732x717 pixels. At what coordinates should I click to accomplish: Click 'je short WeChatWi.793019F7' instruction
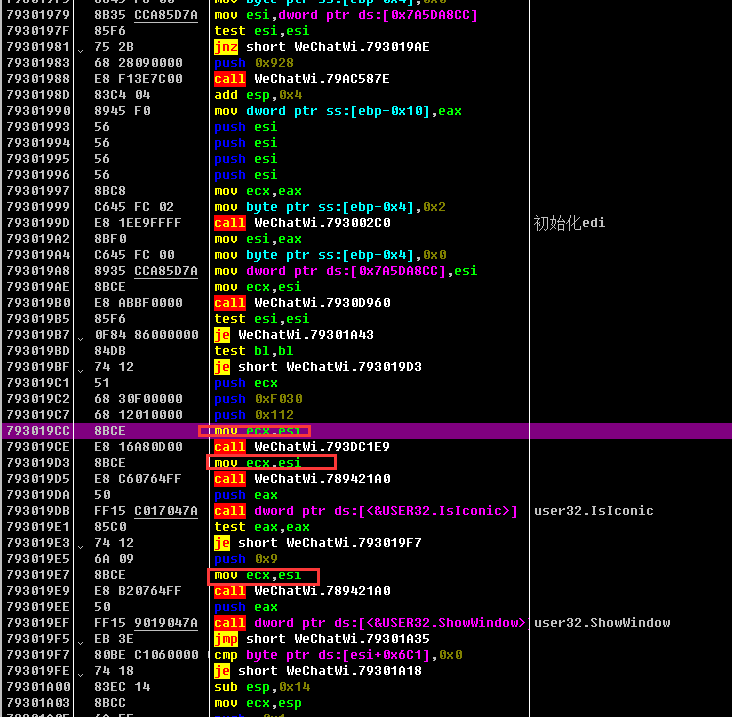(x=317, y=543)
